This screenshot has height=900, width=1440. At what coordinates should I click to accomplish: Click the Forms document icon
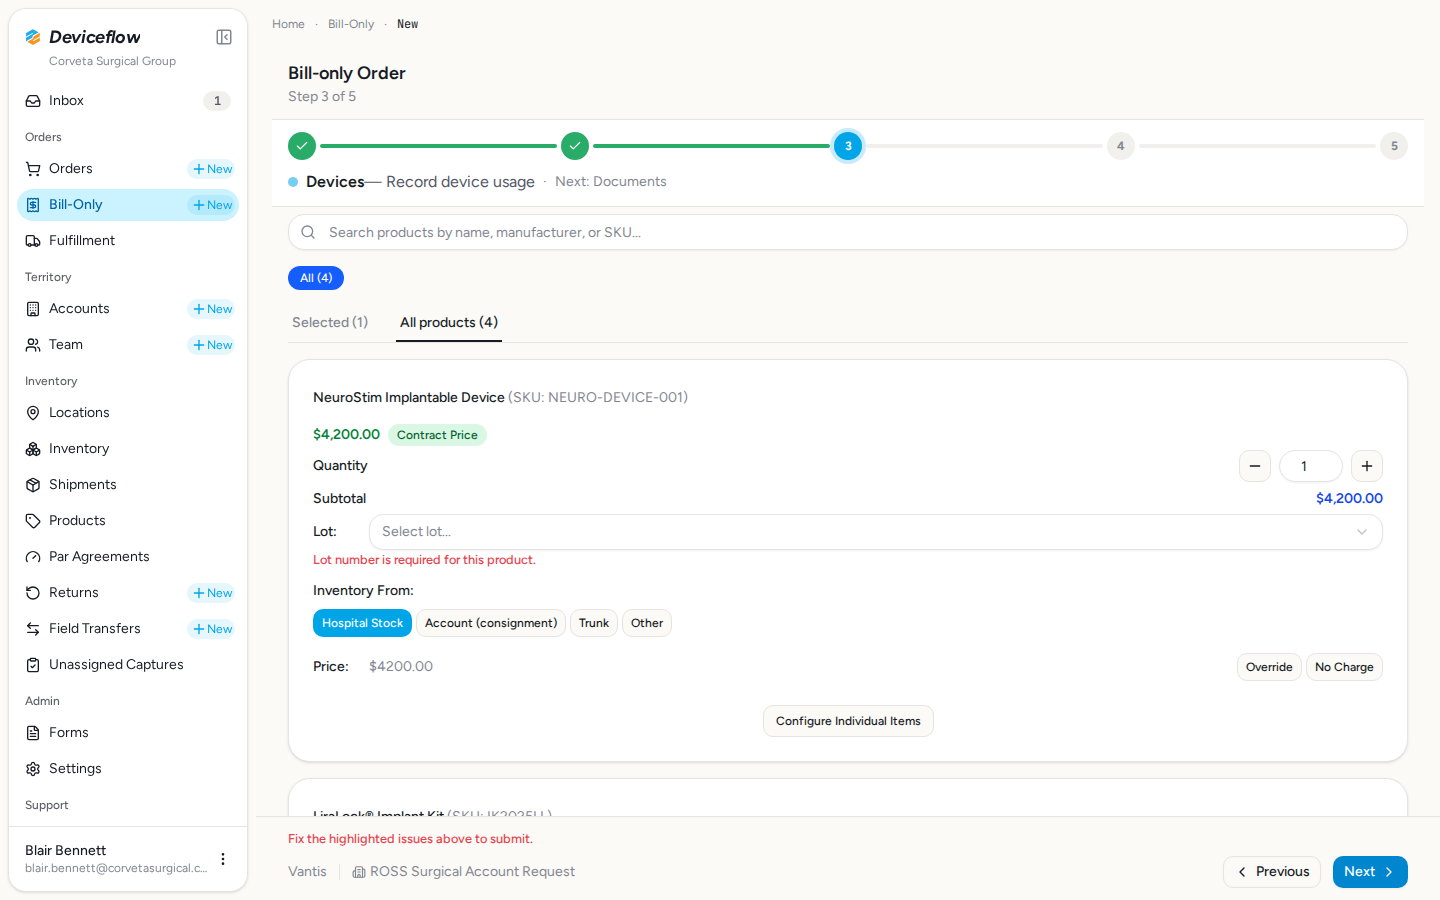(33, 733)
